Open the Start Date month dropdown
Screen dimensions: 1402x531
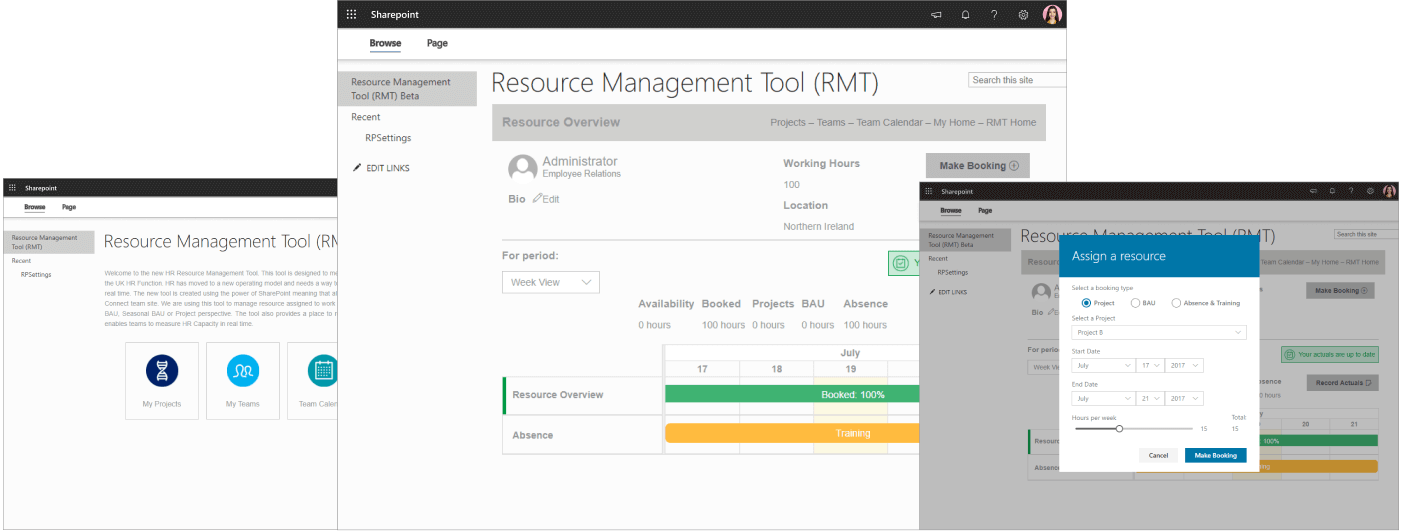click(1102, 366)
